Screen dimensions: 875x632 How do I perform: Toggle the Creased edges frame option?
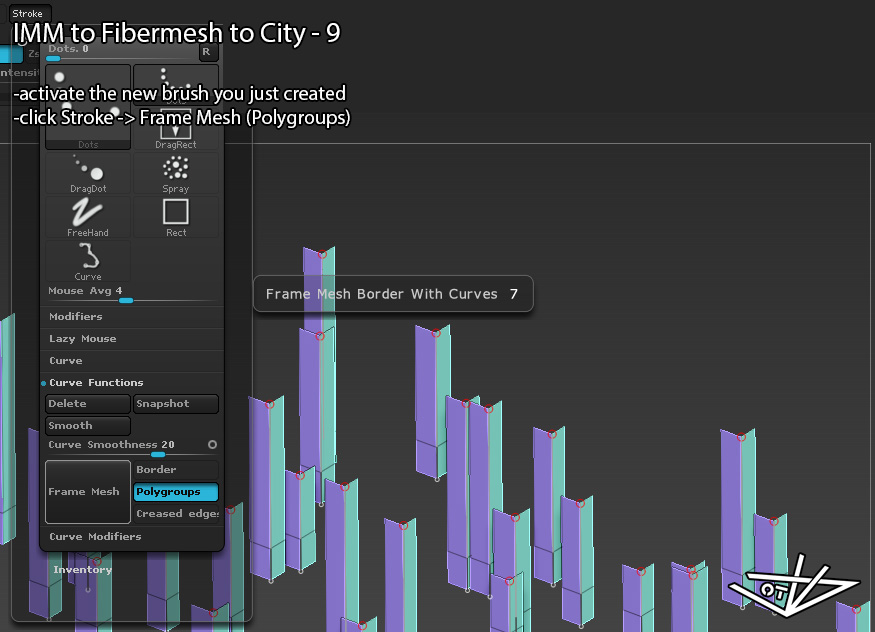pos(176,514)
